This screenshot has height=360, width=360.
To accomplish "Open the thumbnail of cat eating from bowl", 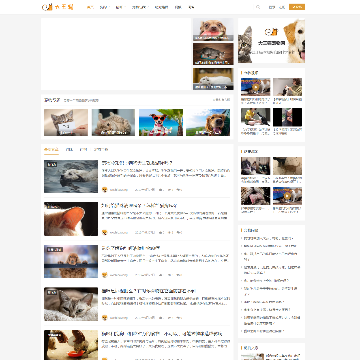I will [x=213, y=54].
